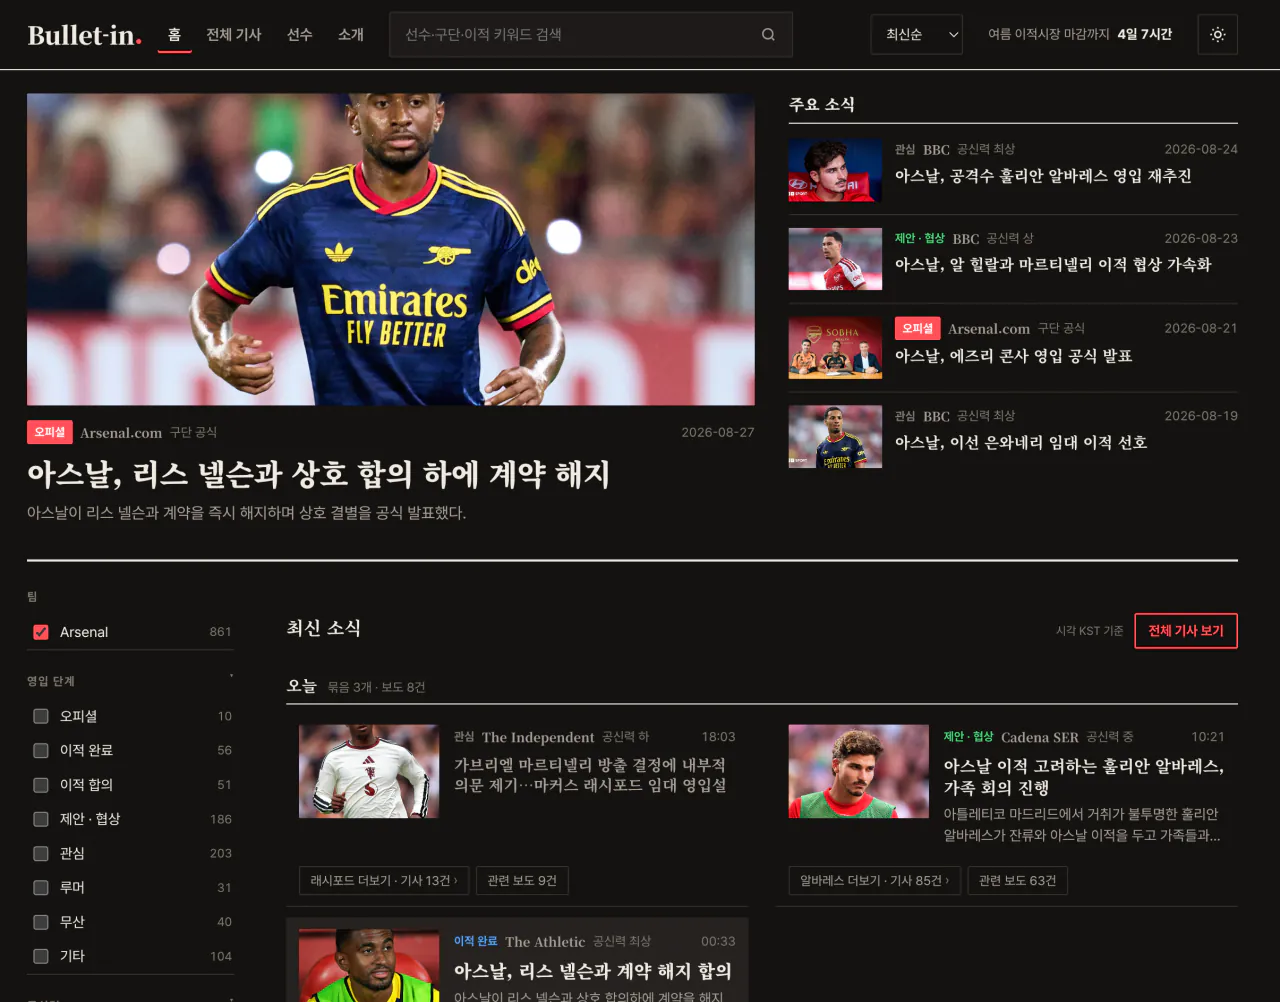1280x1002 pixels.
Task: Open article 아스날, 공격수 훌리안 알바레스 영입 재추진
Action: pyautogui.click(x=1043, y=176)
